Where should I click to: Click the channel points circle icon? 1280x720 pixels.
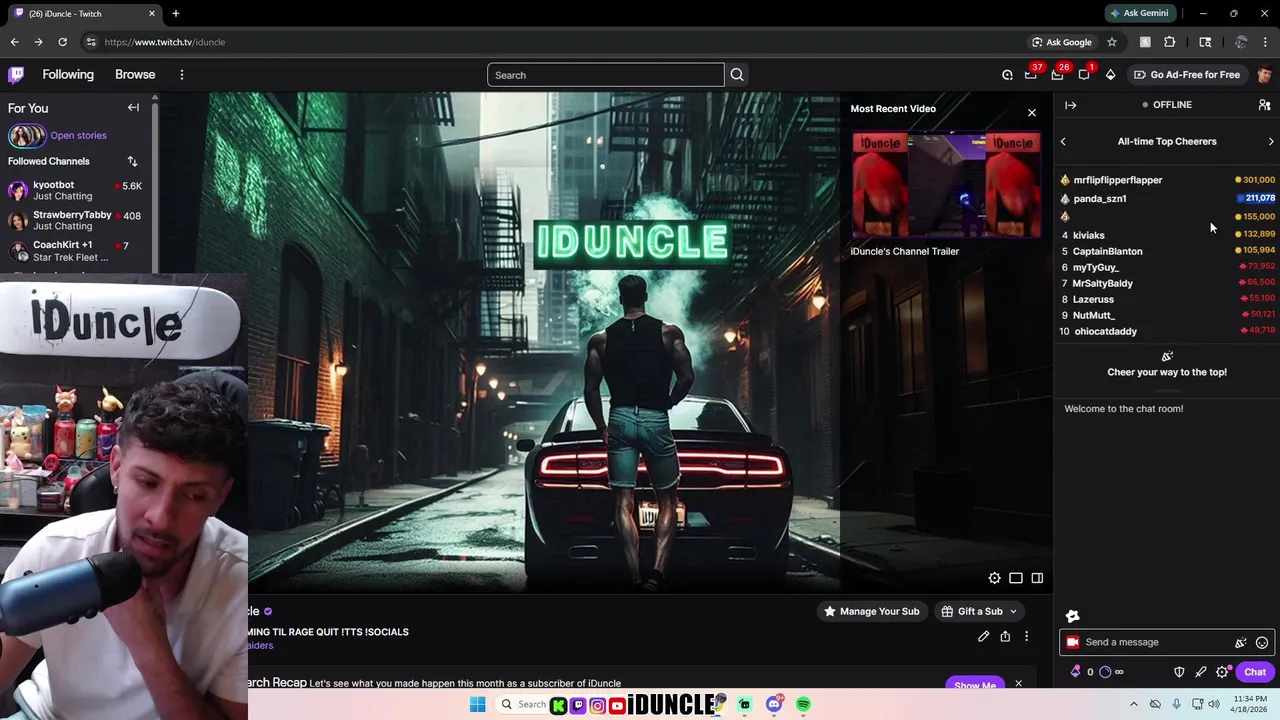click(x=1105, y=672)
